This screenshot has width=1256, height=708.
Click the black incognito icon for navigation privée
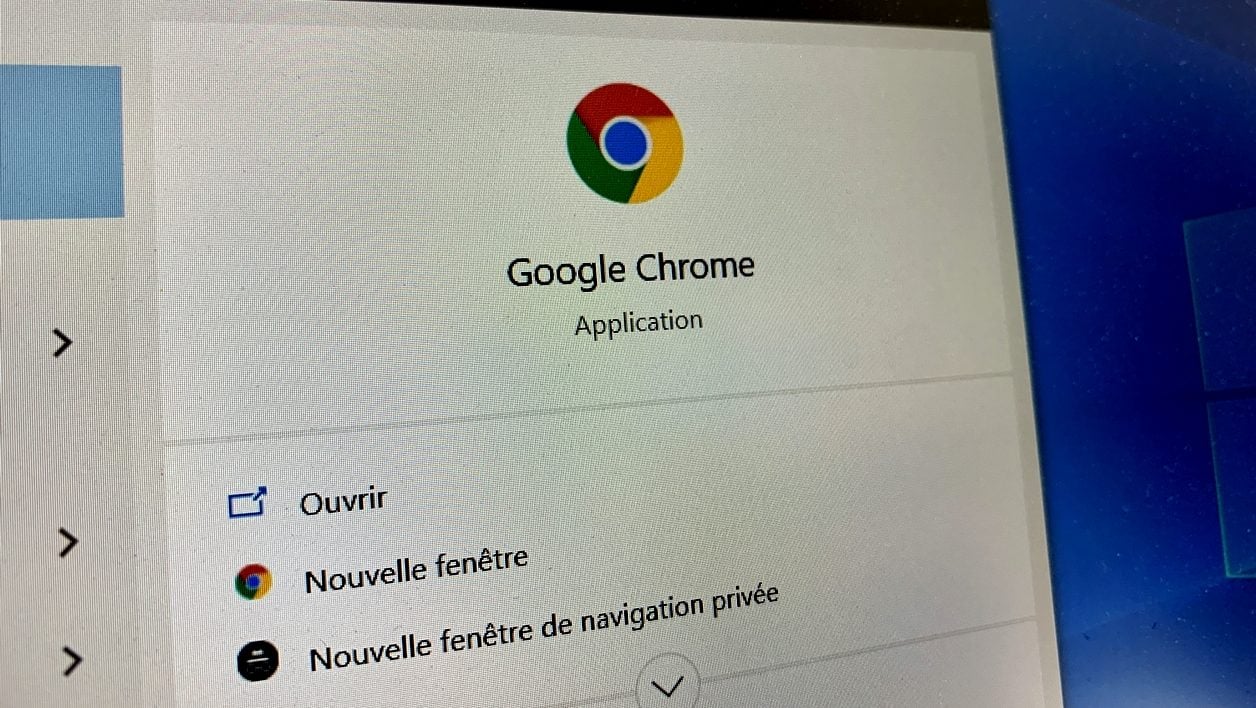pos(257,661)
